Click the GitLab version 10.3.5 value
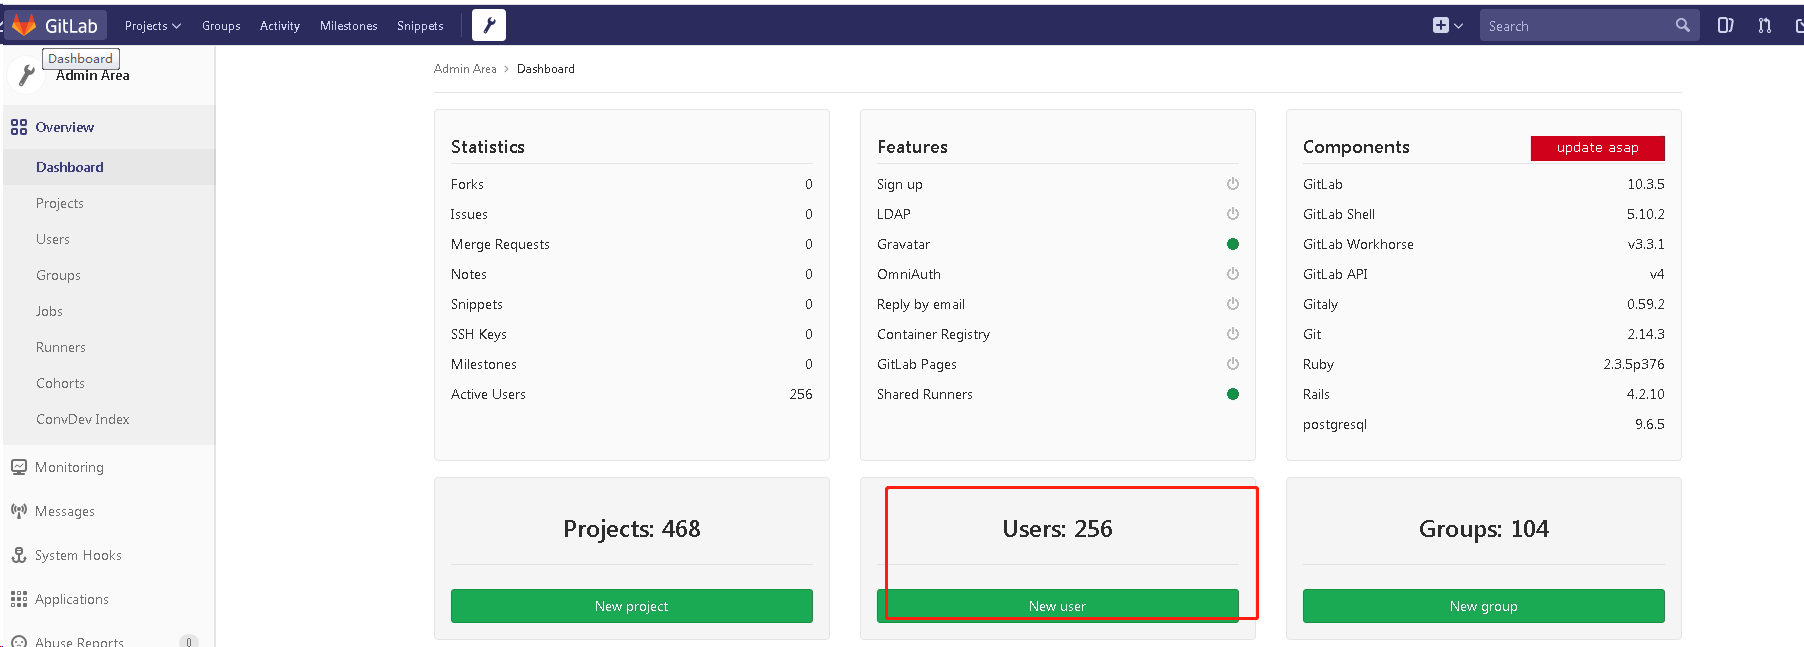1804x647 pixels. (1646, 184)
